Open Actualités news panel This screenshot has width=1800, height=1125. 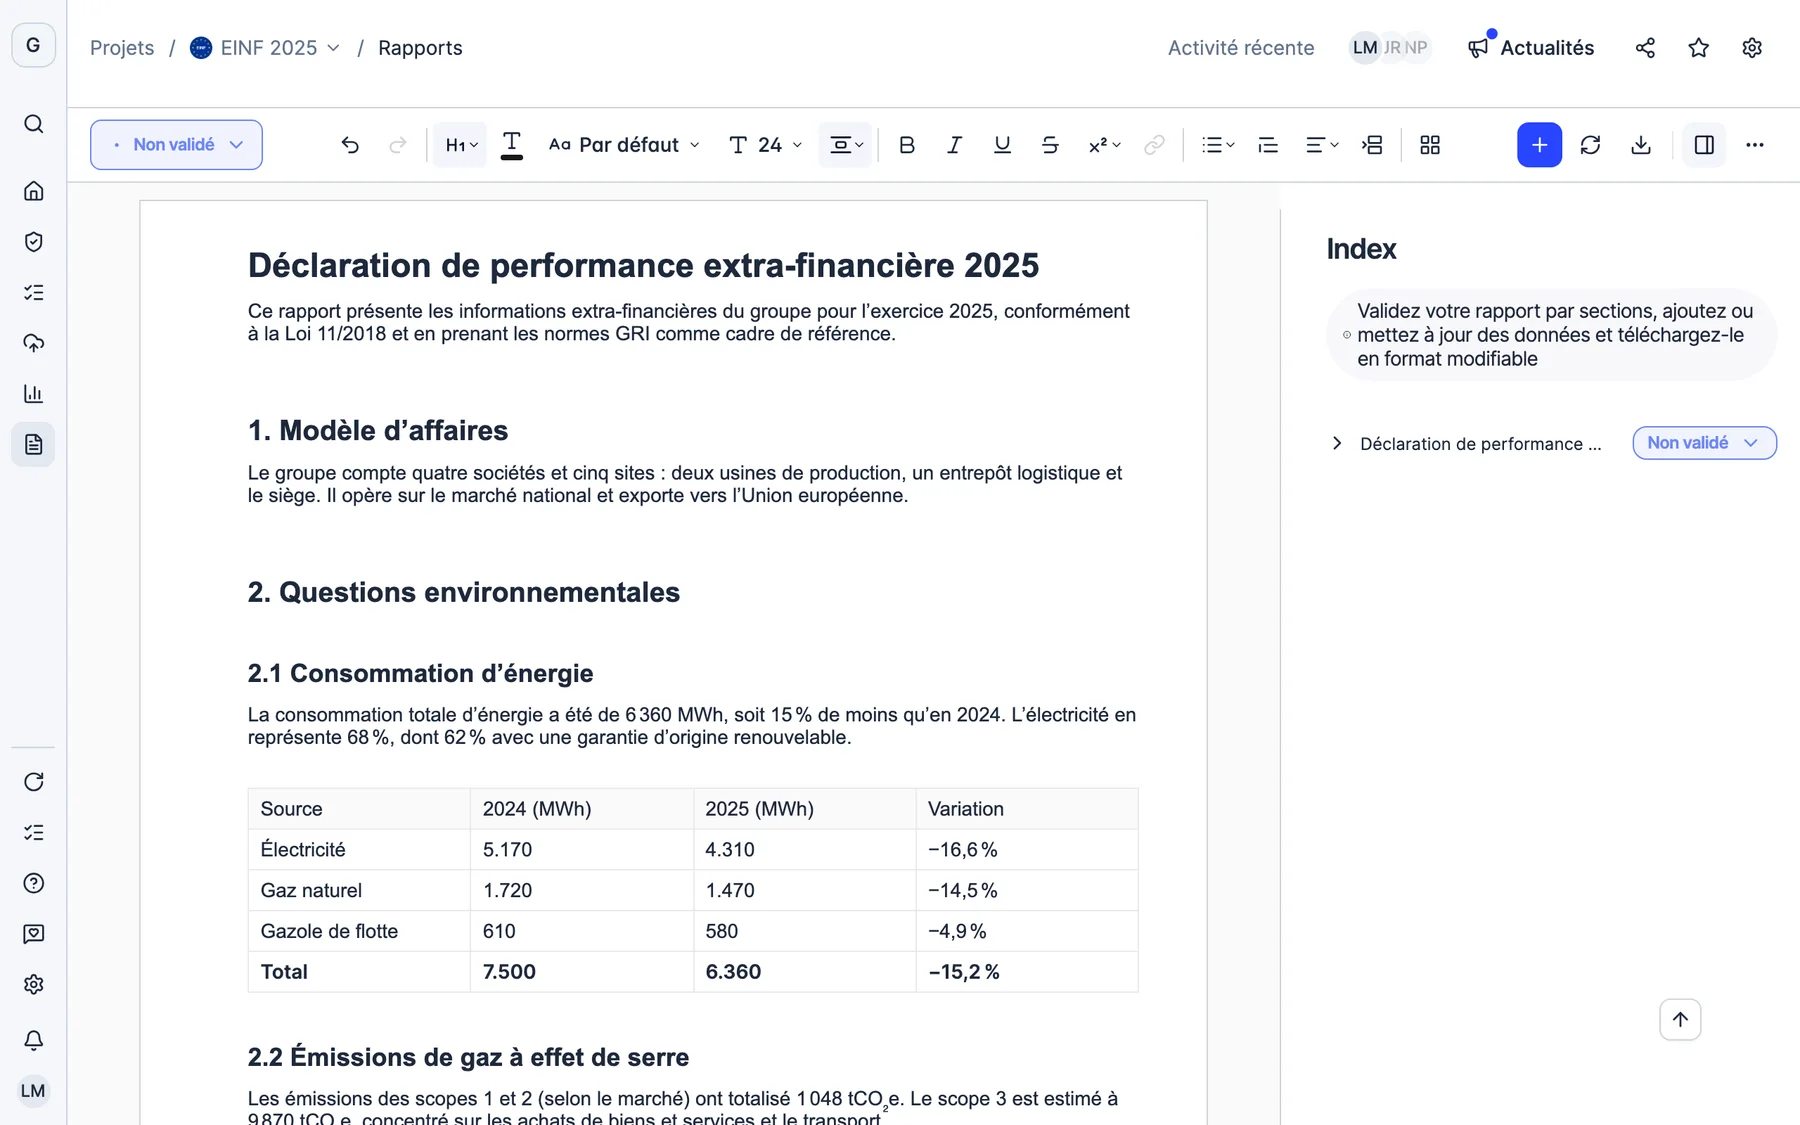1531,48
